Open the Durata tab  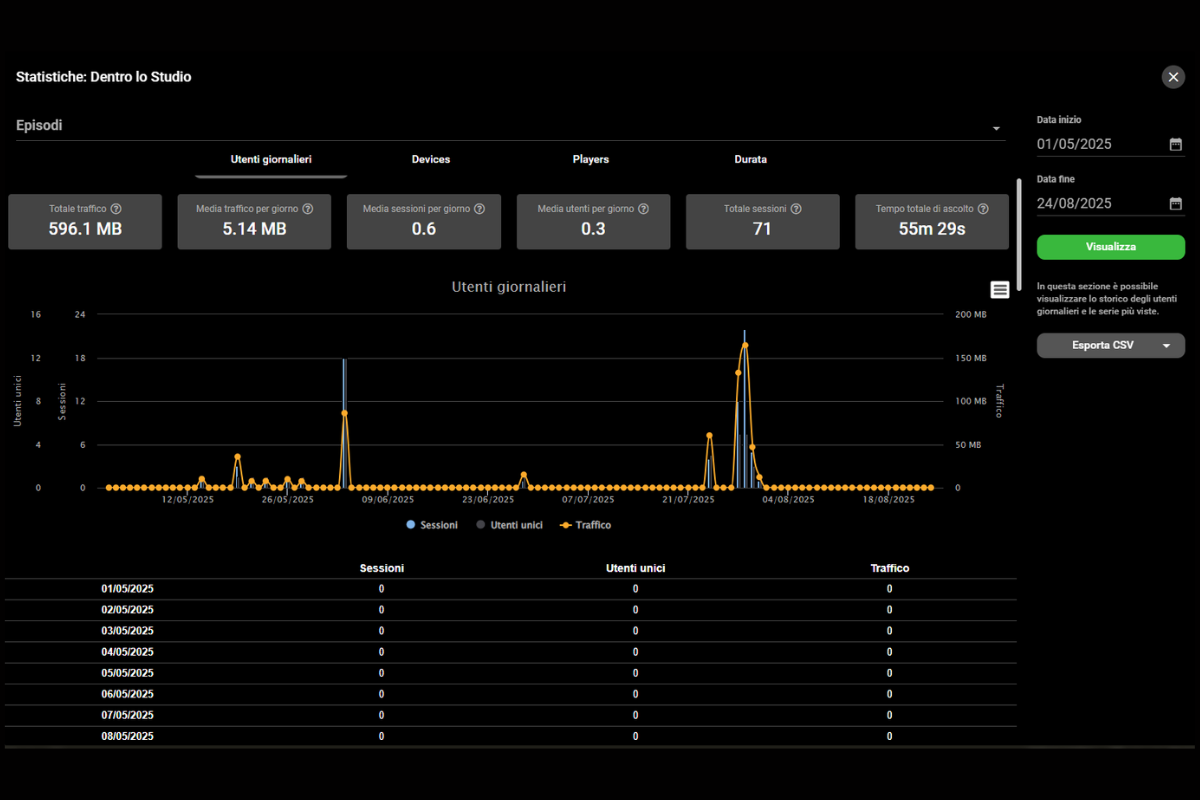coord(750,160)
